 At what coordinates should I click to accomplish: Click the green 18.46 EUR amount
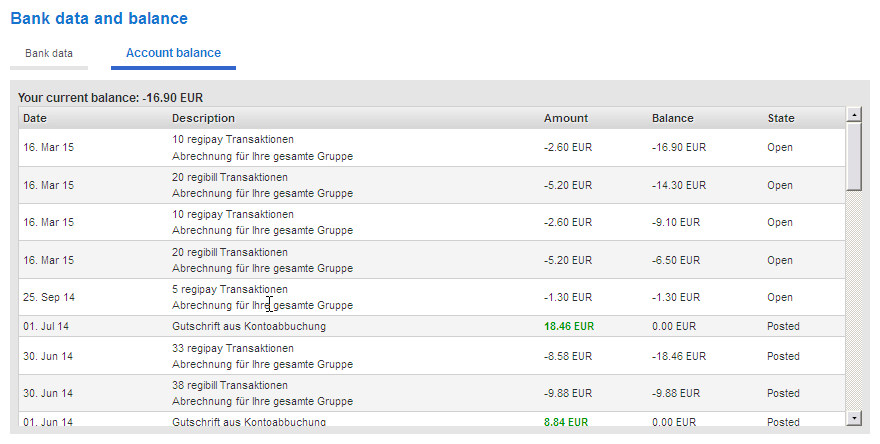click(569, 327)
